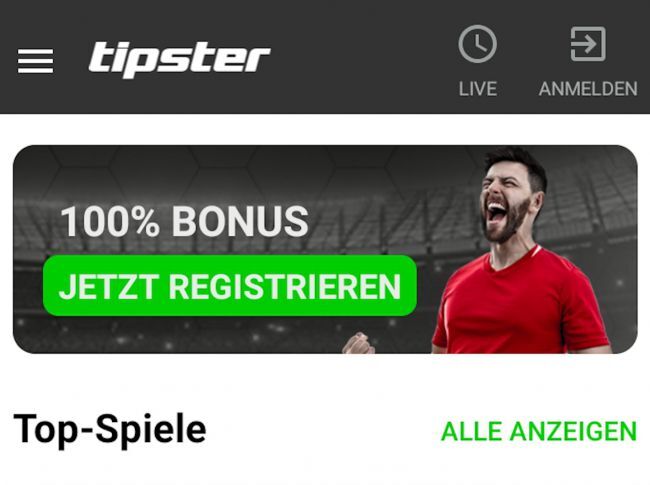The width and height of the screenshot is (650, 485).
Task: Tap the ANMELDEN text label
Action: tap(588, 89)
